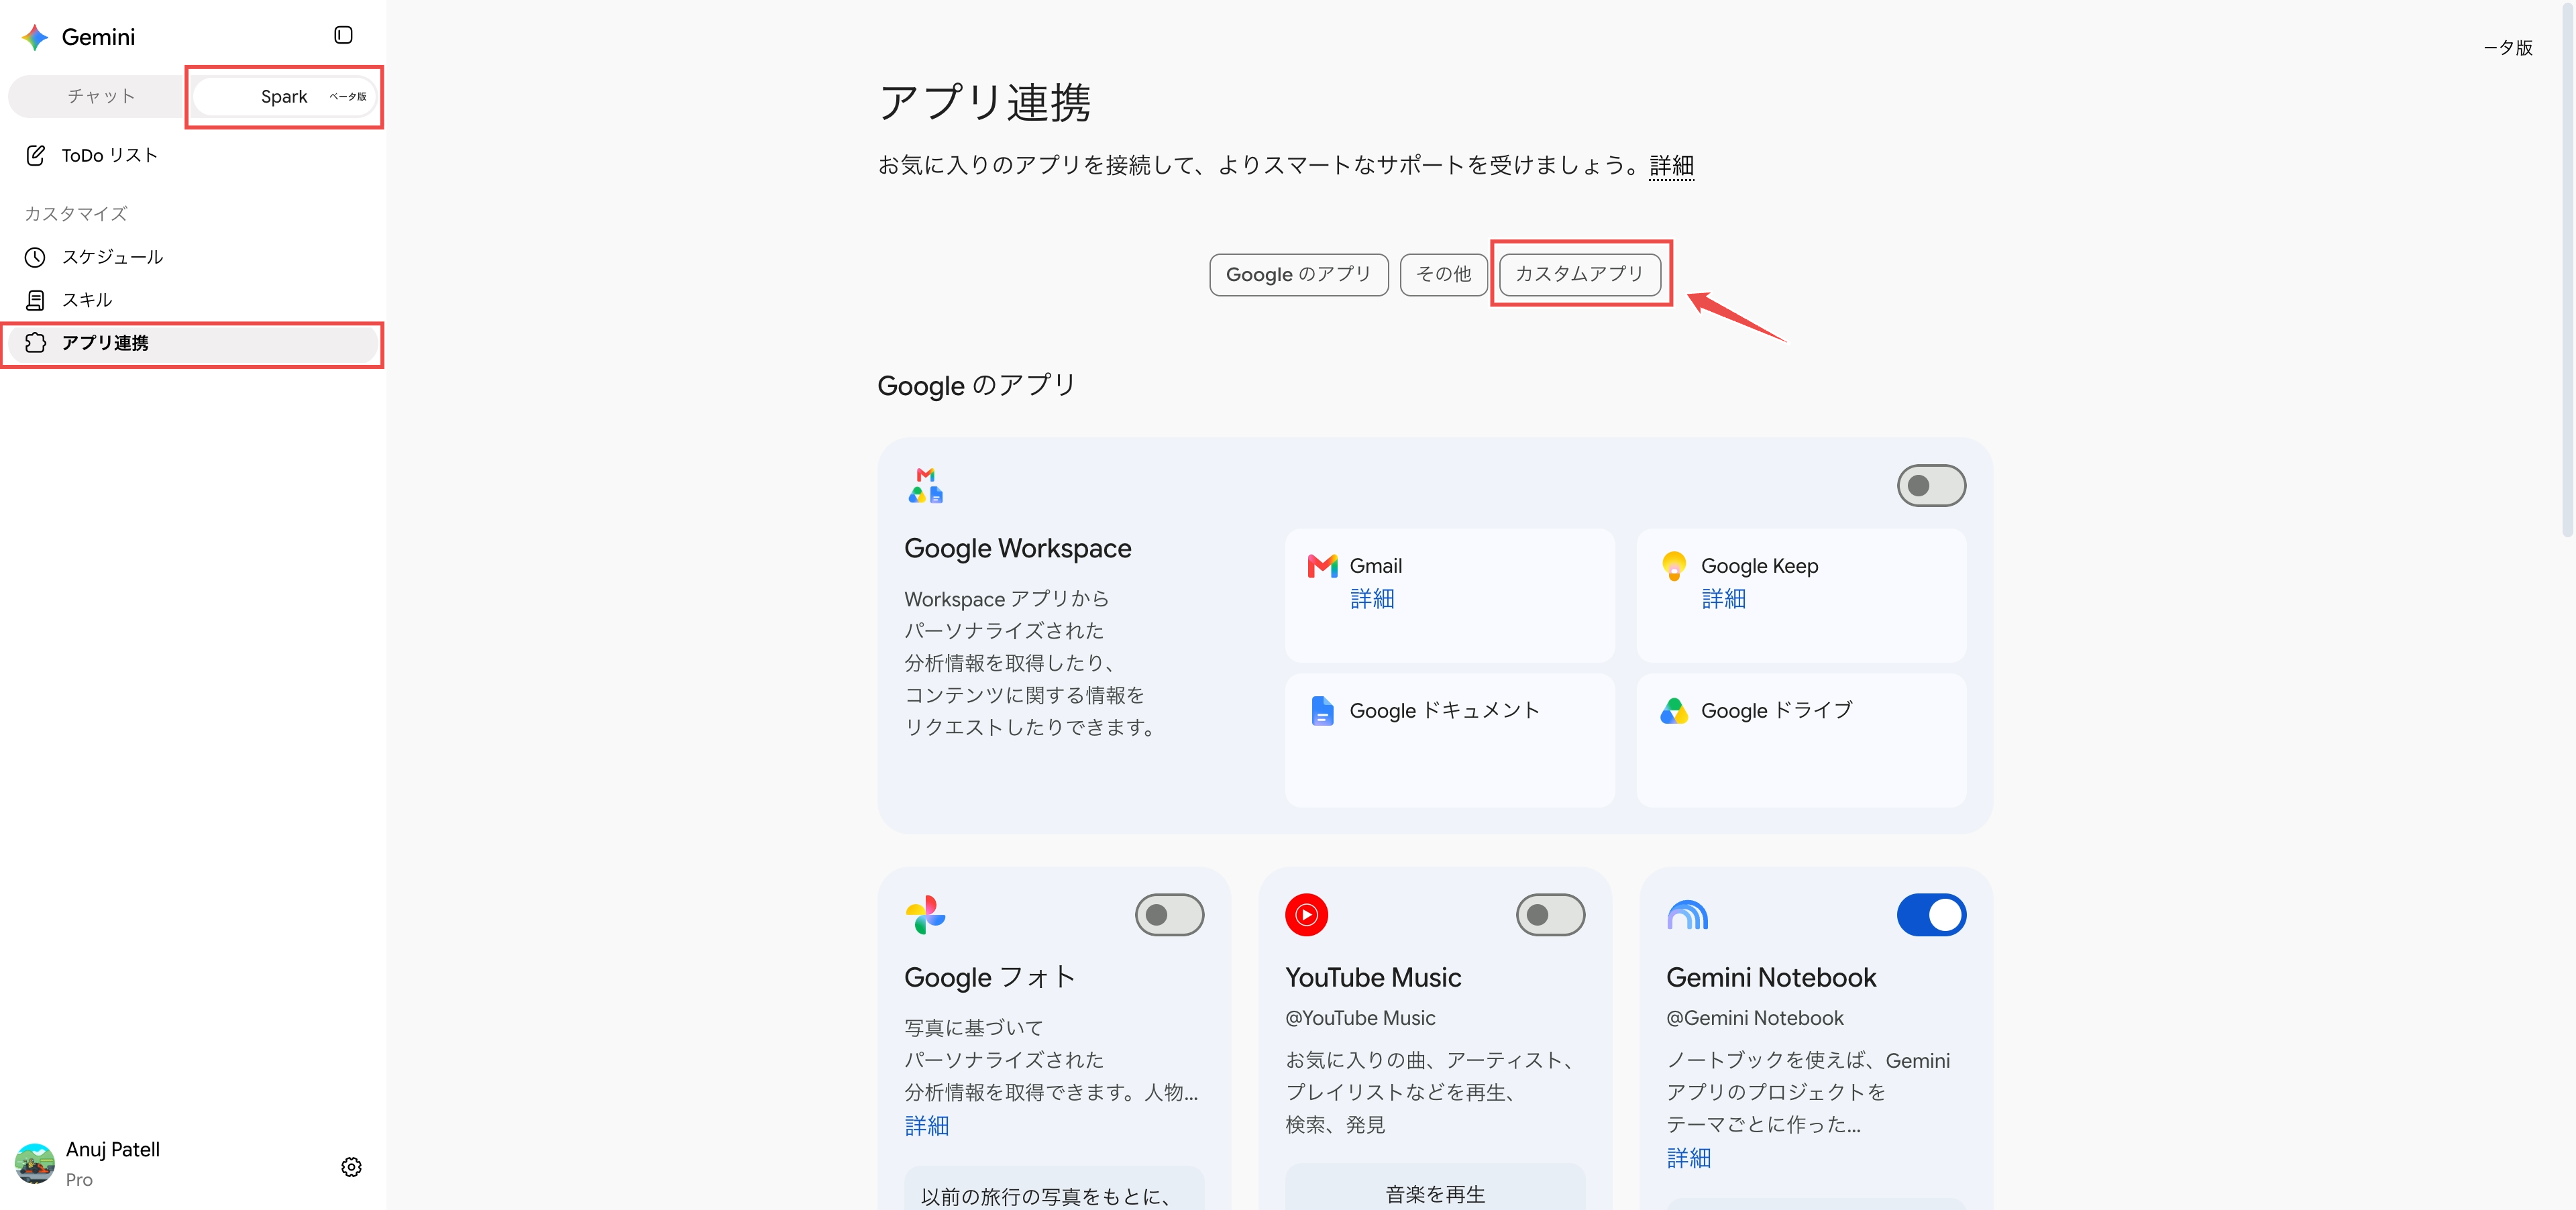Open ToDo リスト pencil icon
2576x1210 pixels.
click(x=35, y=155)
